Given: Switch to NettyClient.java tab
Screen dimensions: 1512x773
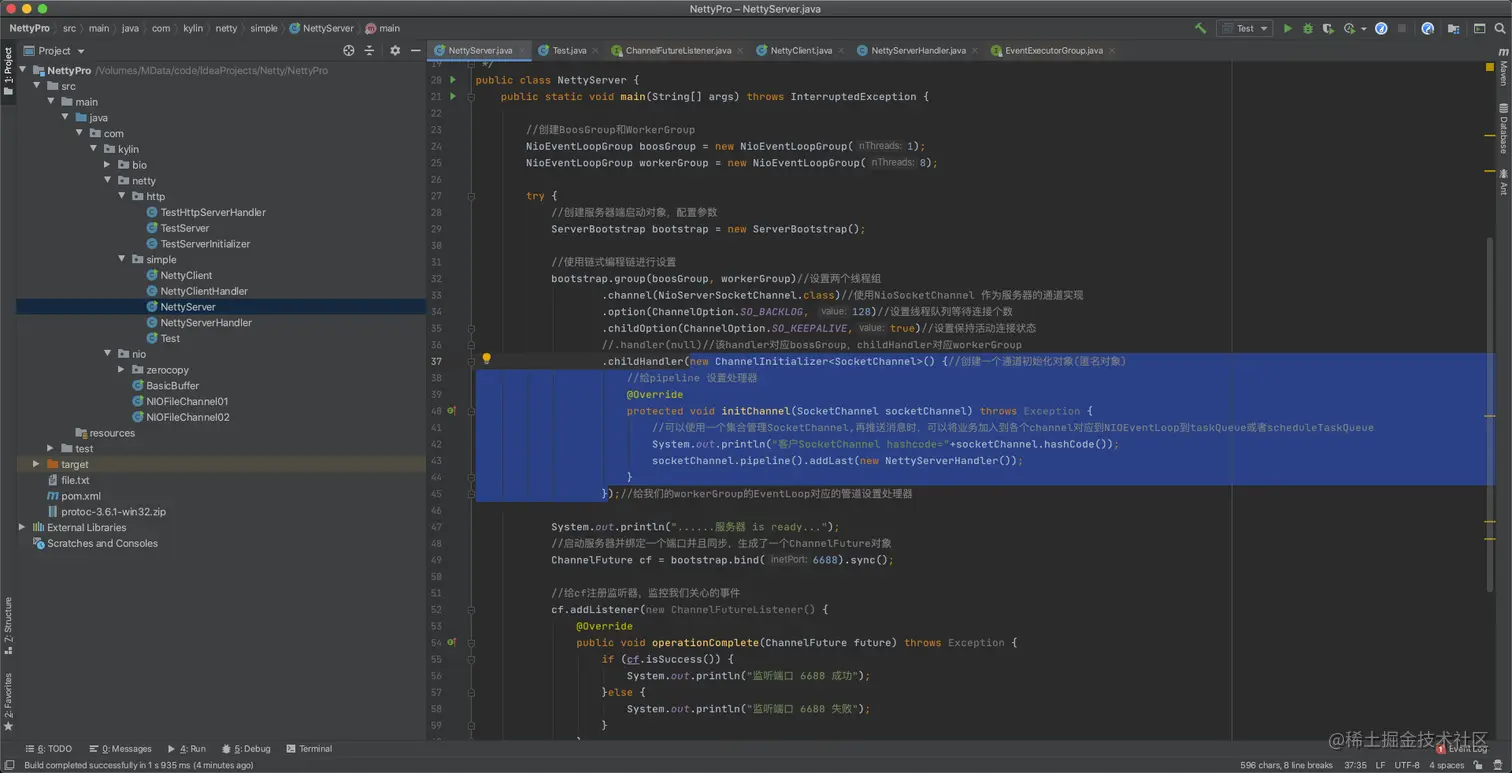Looking at the screenshot, I should [801, 50].
